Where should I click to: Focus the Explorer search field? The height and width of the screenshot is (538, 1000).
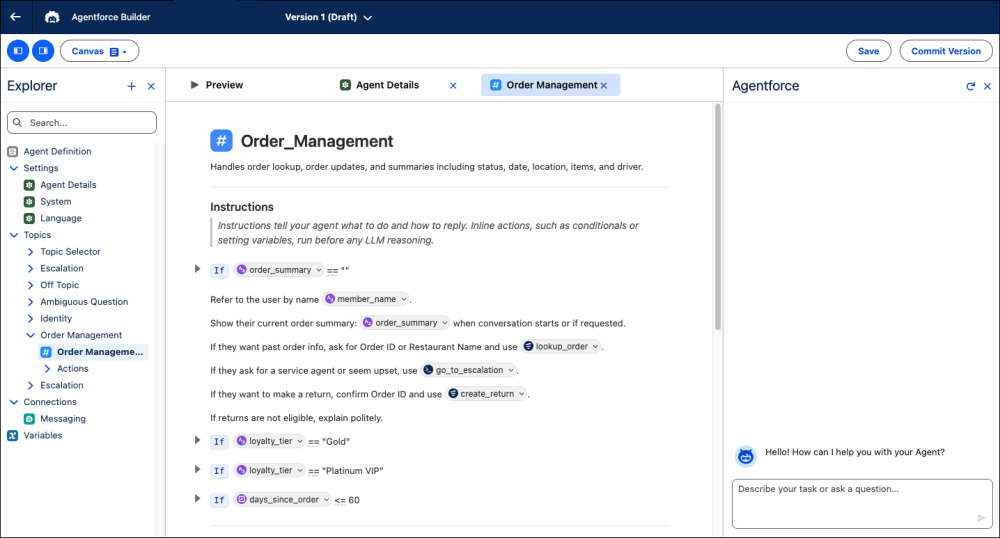pyautogui.click(x=82, y=122)
